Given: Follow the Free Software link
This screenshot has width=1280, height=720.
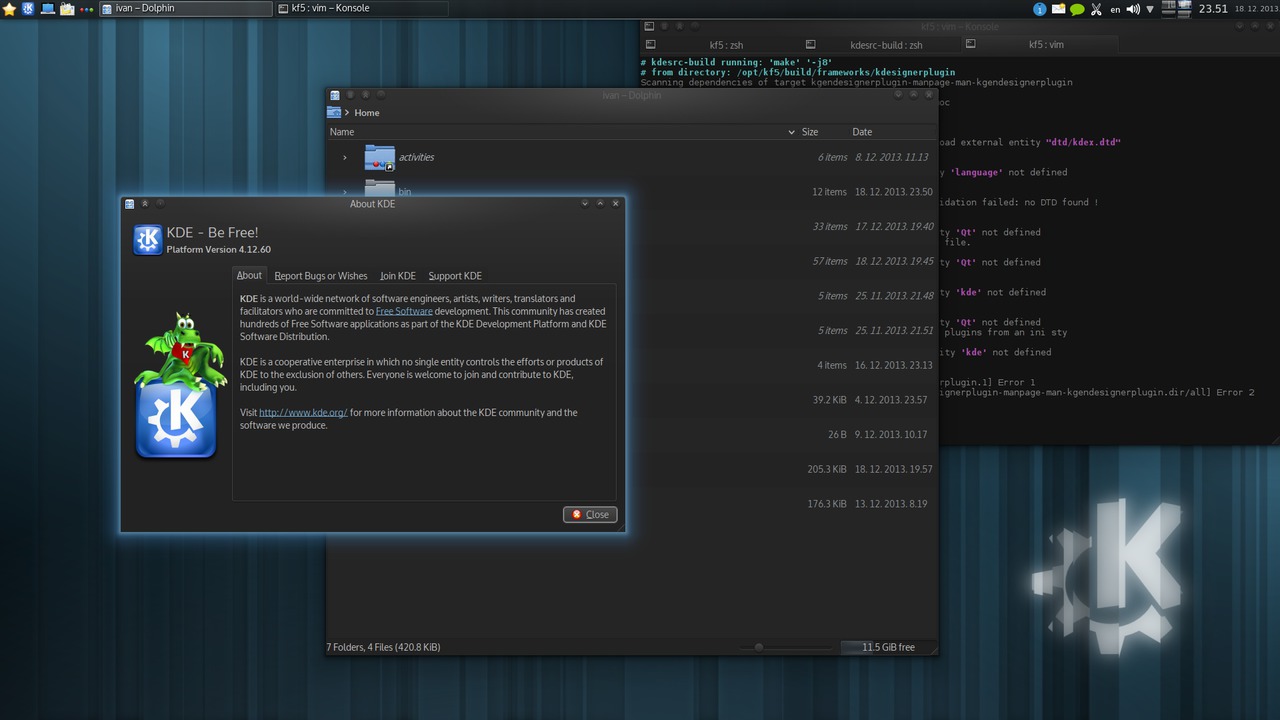Looking at the screenshot, I should click(404, 311).
